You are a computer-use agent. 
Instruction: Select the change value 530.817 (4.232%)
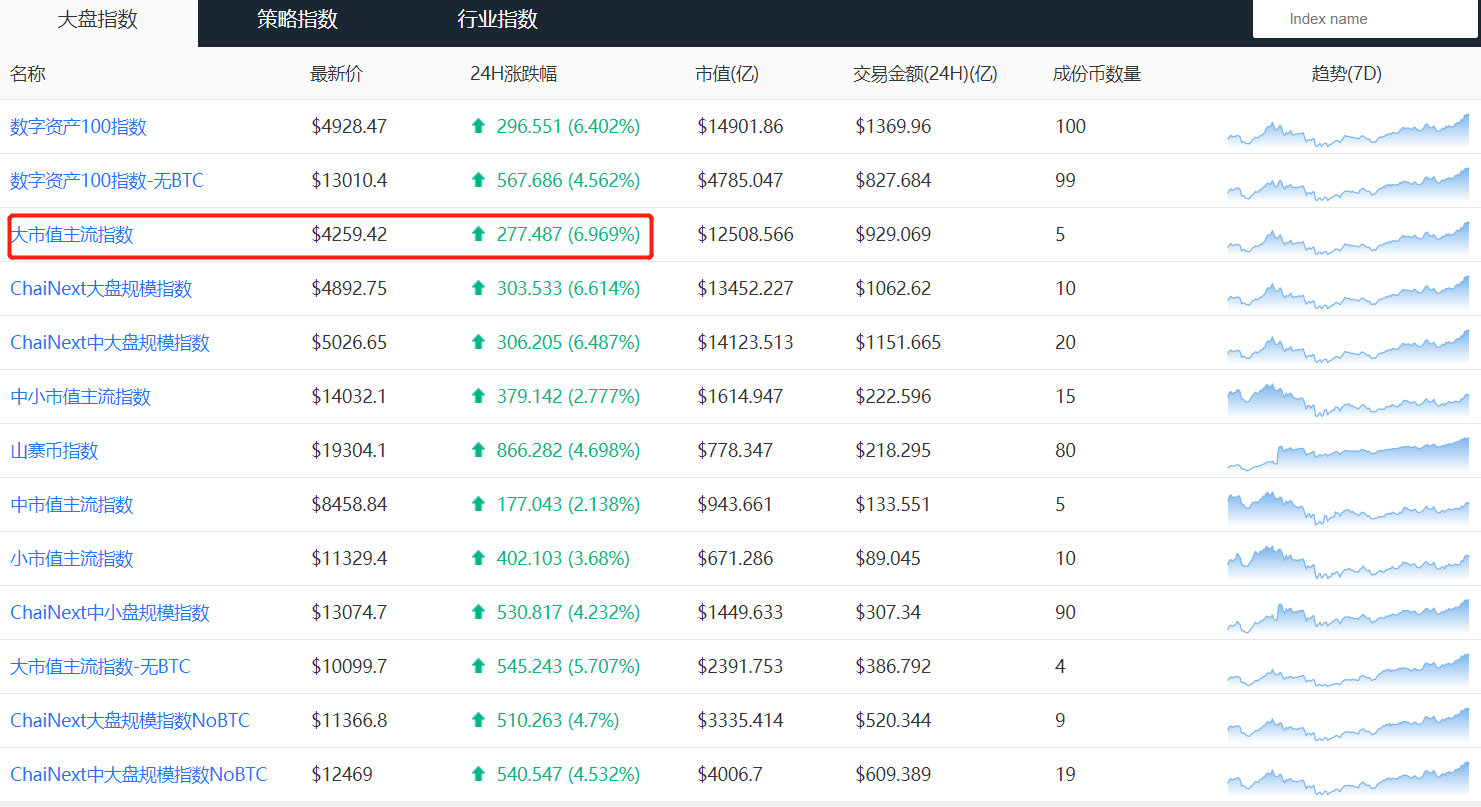[x=569, y=613]
